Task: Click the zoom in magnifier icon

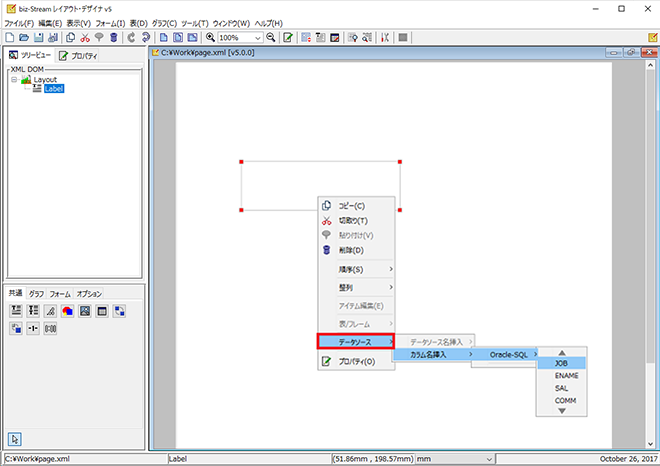Action: point(210,37)
